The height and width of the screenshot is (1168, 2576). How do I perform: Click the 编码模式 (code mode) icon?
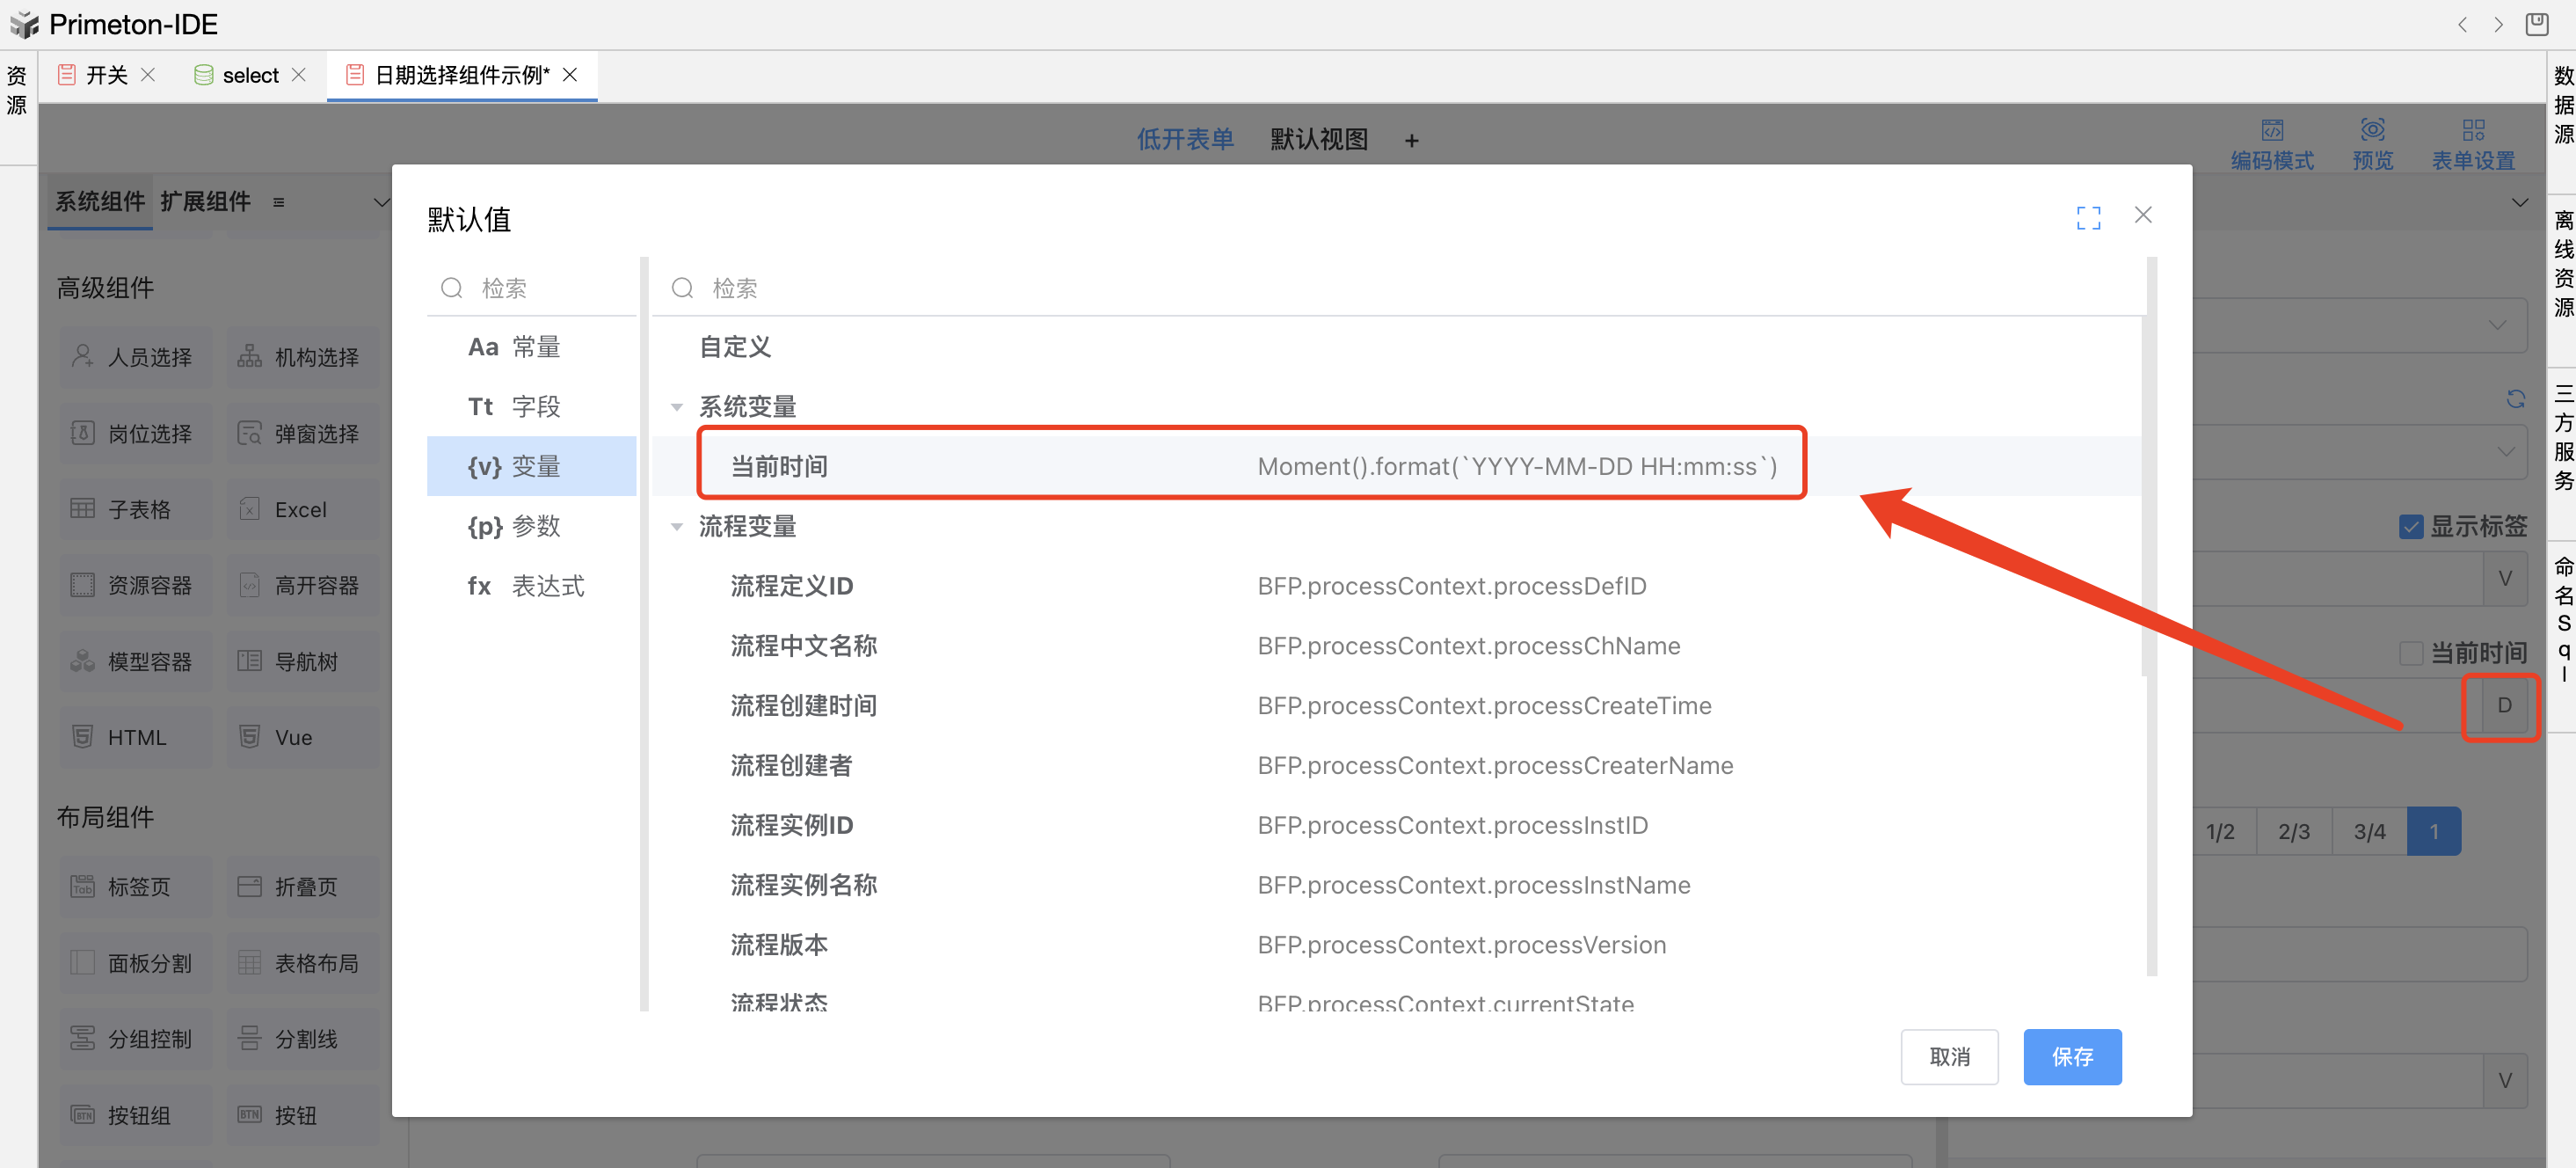point(2271,130)
